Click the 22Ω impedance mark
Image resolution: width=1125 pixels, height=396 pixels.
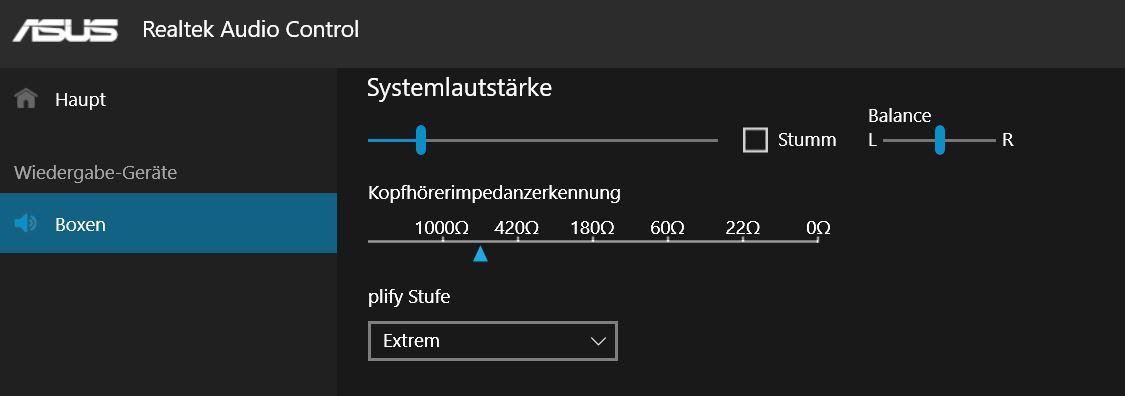pyautogui.click(x=743, y=228)
